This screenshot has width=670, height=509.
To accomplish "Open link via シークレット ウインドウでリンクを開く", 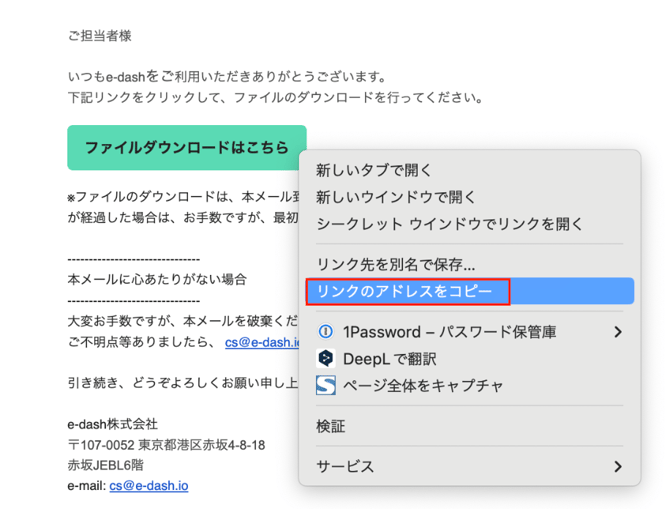I will click(449, 223).
